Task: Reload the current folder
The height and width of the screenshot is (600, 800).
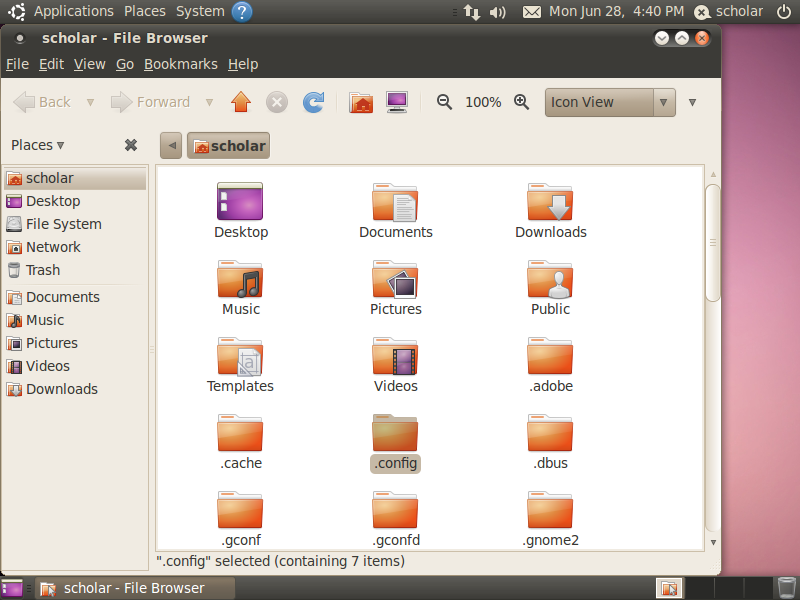Action: point(313,102)
